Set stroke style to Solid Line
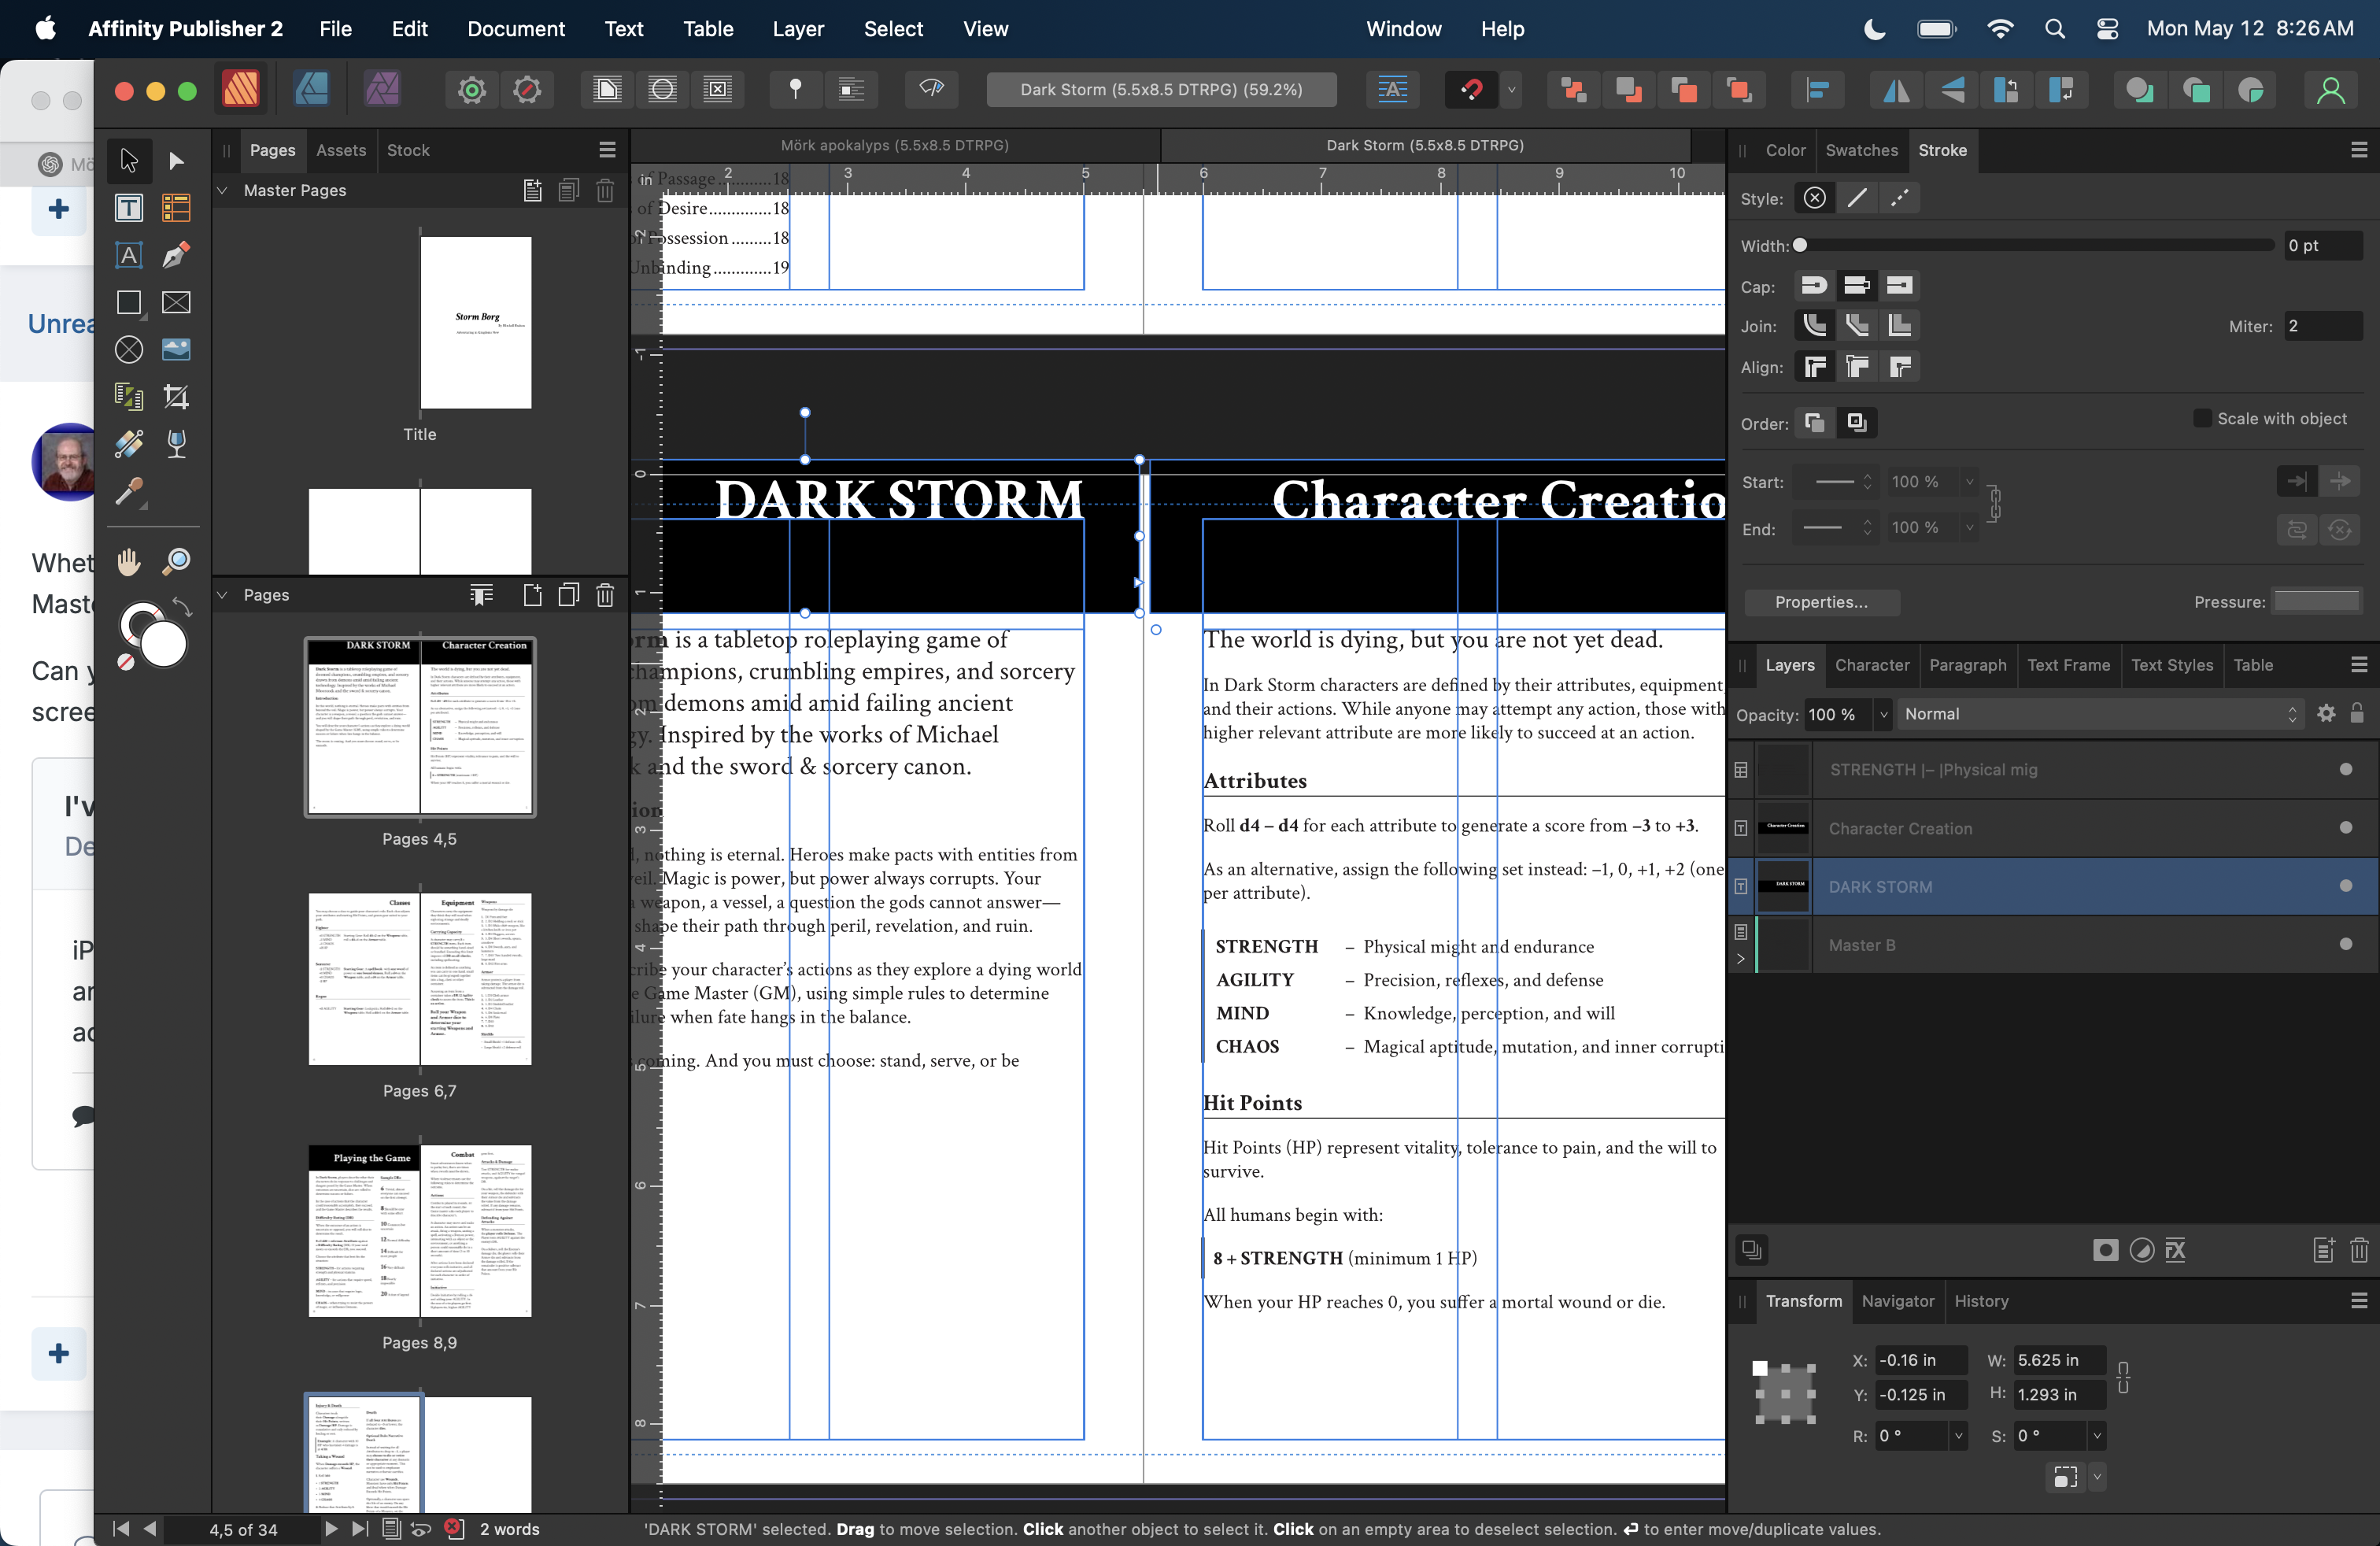The height and width of the screenshot is (1546, 2380). [1856, 198]
